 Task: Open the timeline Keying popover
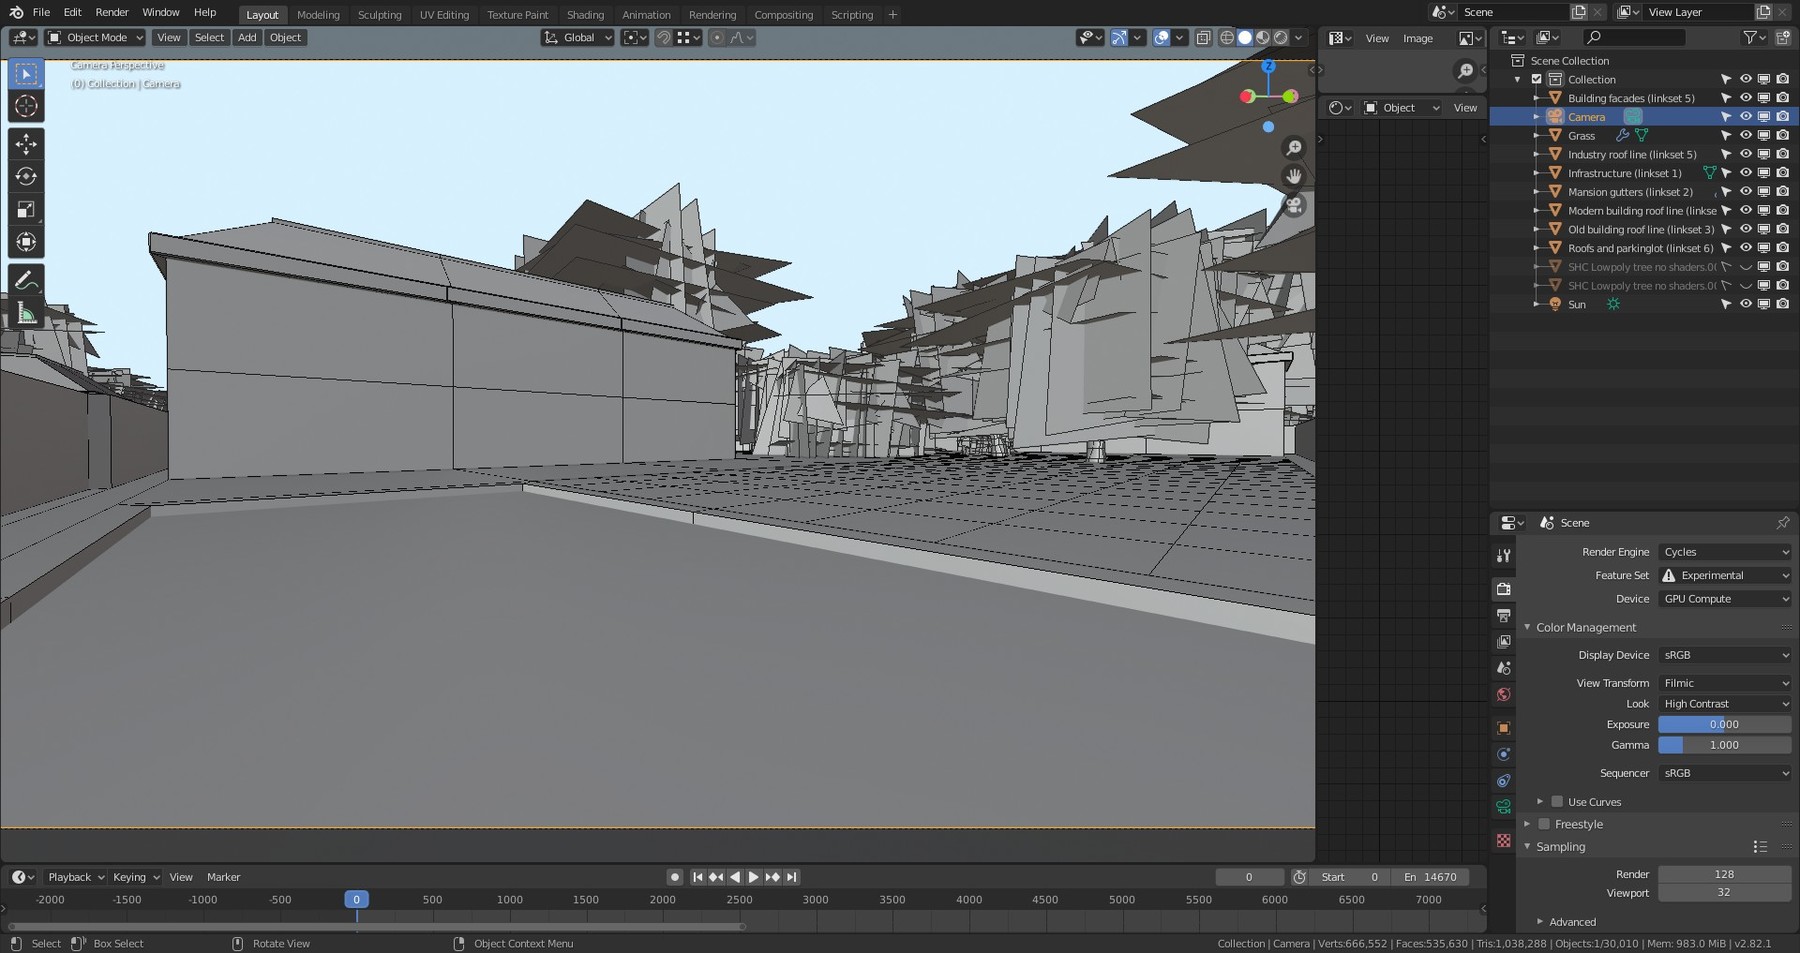pyautogui.click(x=136, y=877)
